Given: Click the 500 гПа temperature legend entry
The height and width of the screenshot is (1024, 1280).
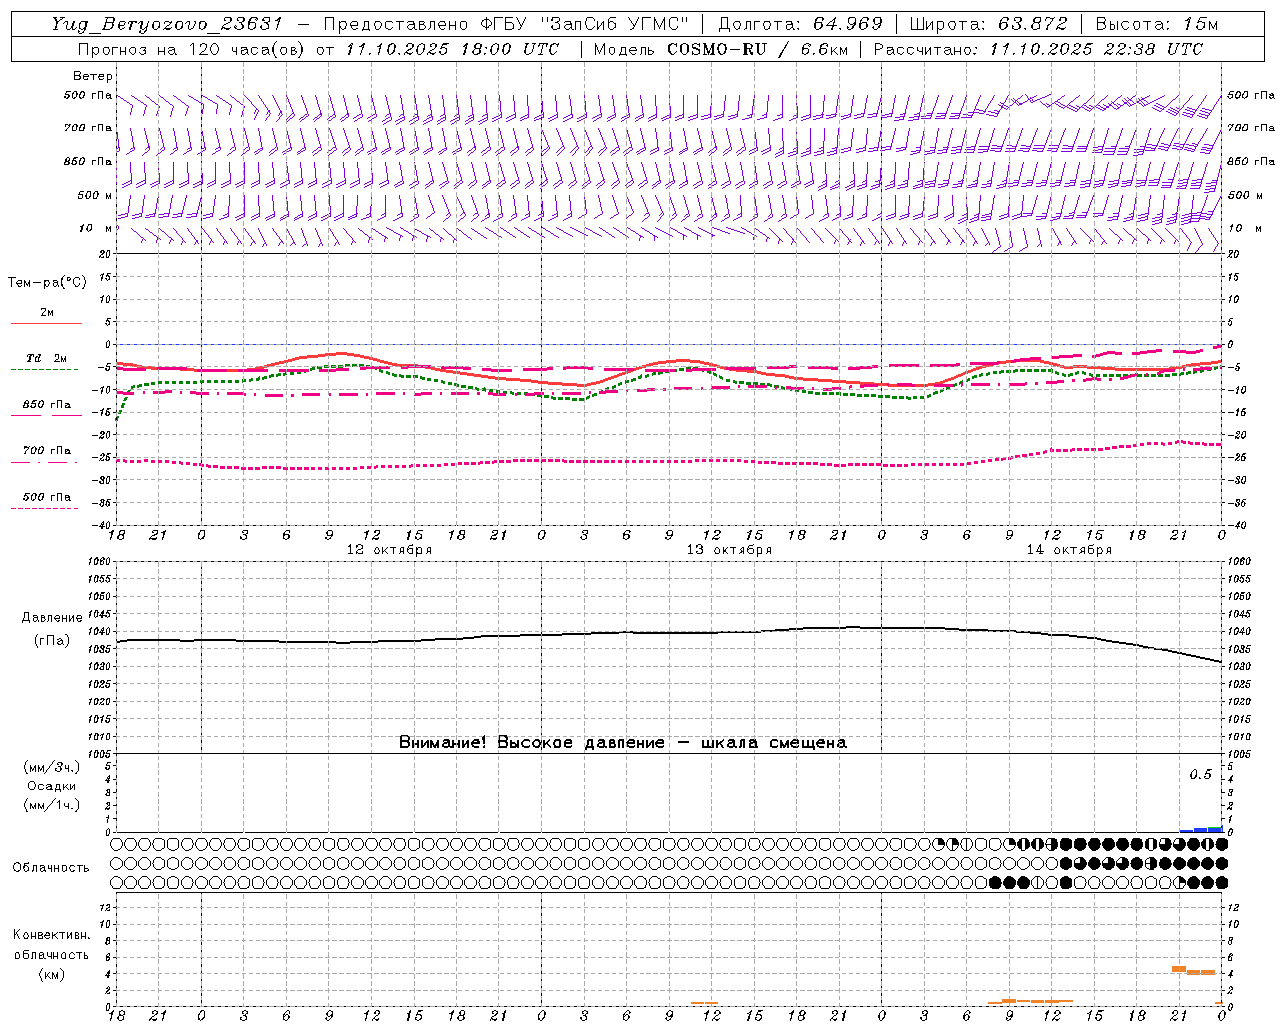Looking at the screenshot, I should [46, 500].
